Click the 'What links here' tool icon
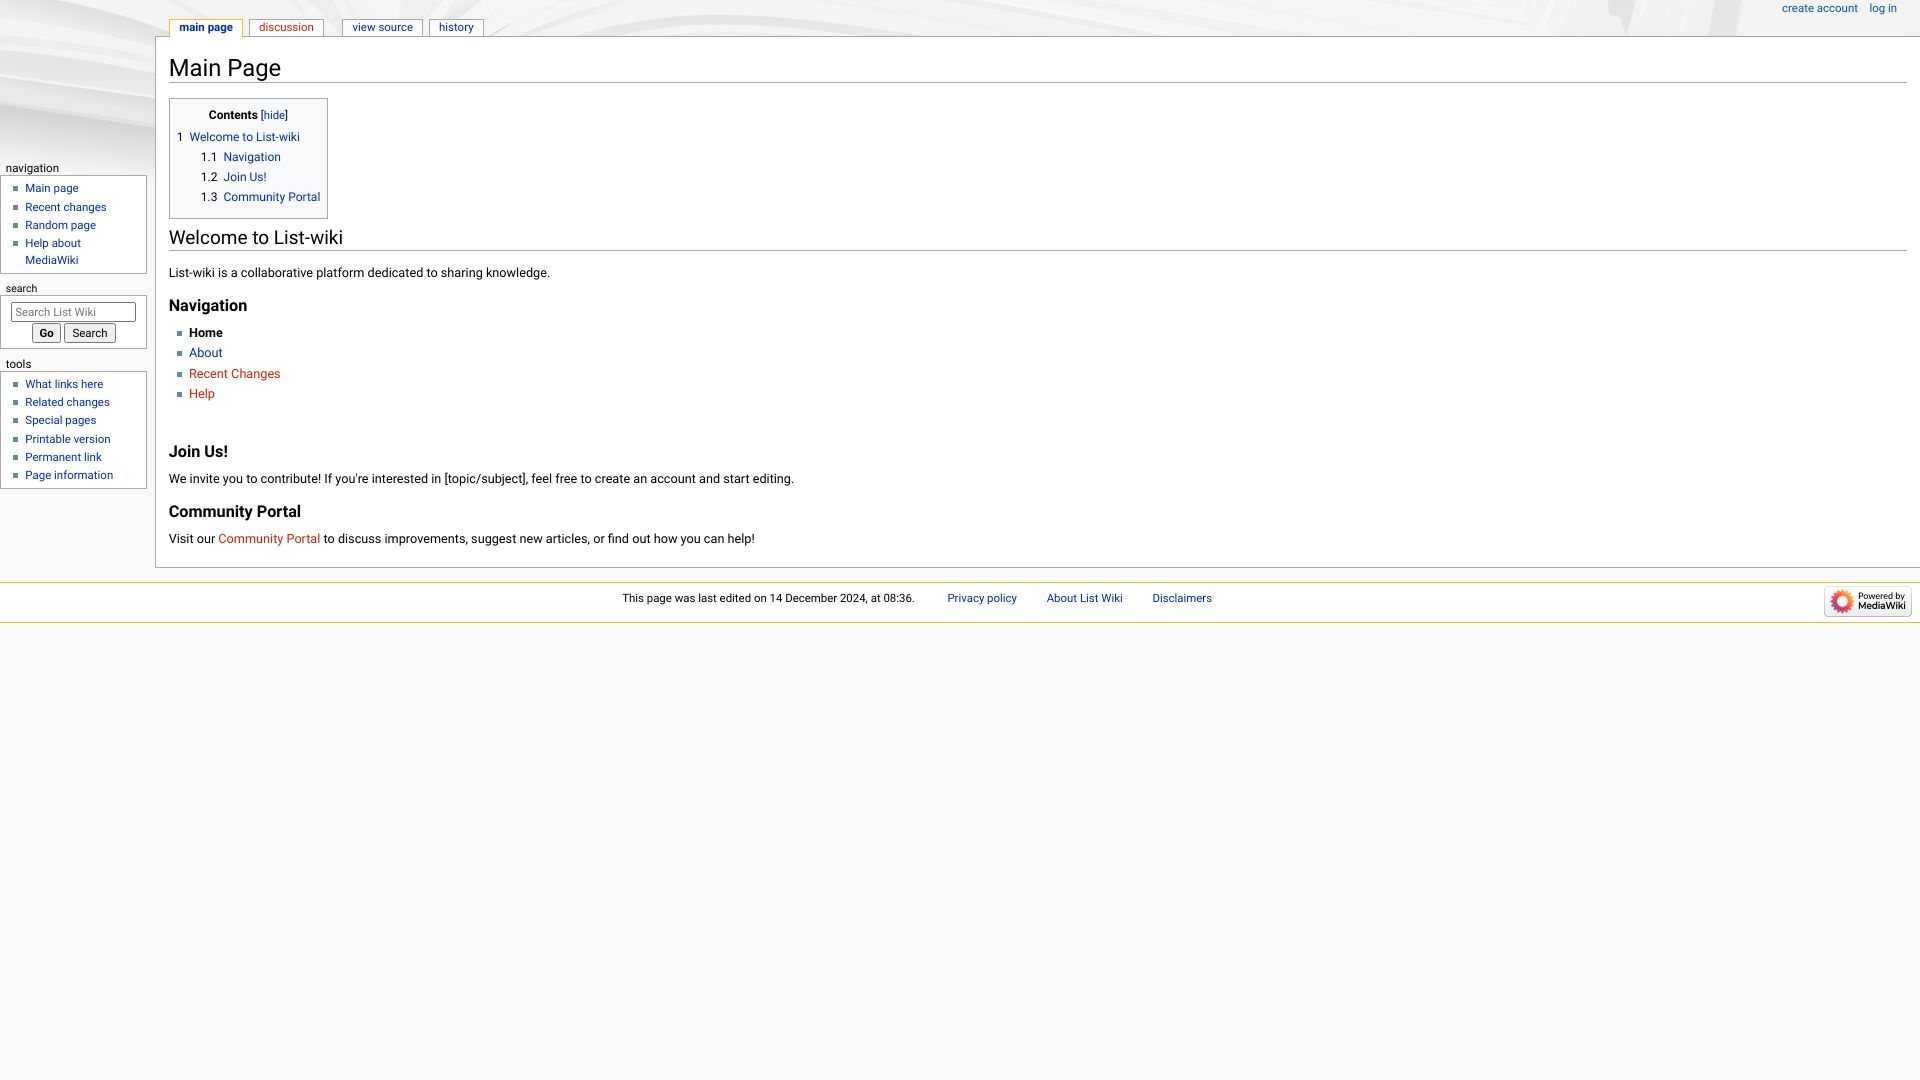This screenshot has height=1080, width=1920. tap(63, 382)
